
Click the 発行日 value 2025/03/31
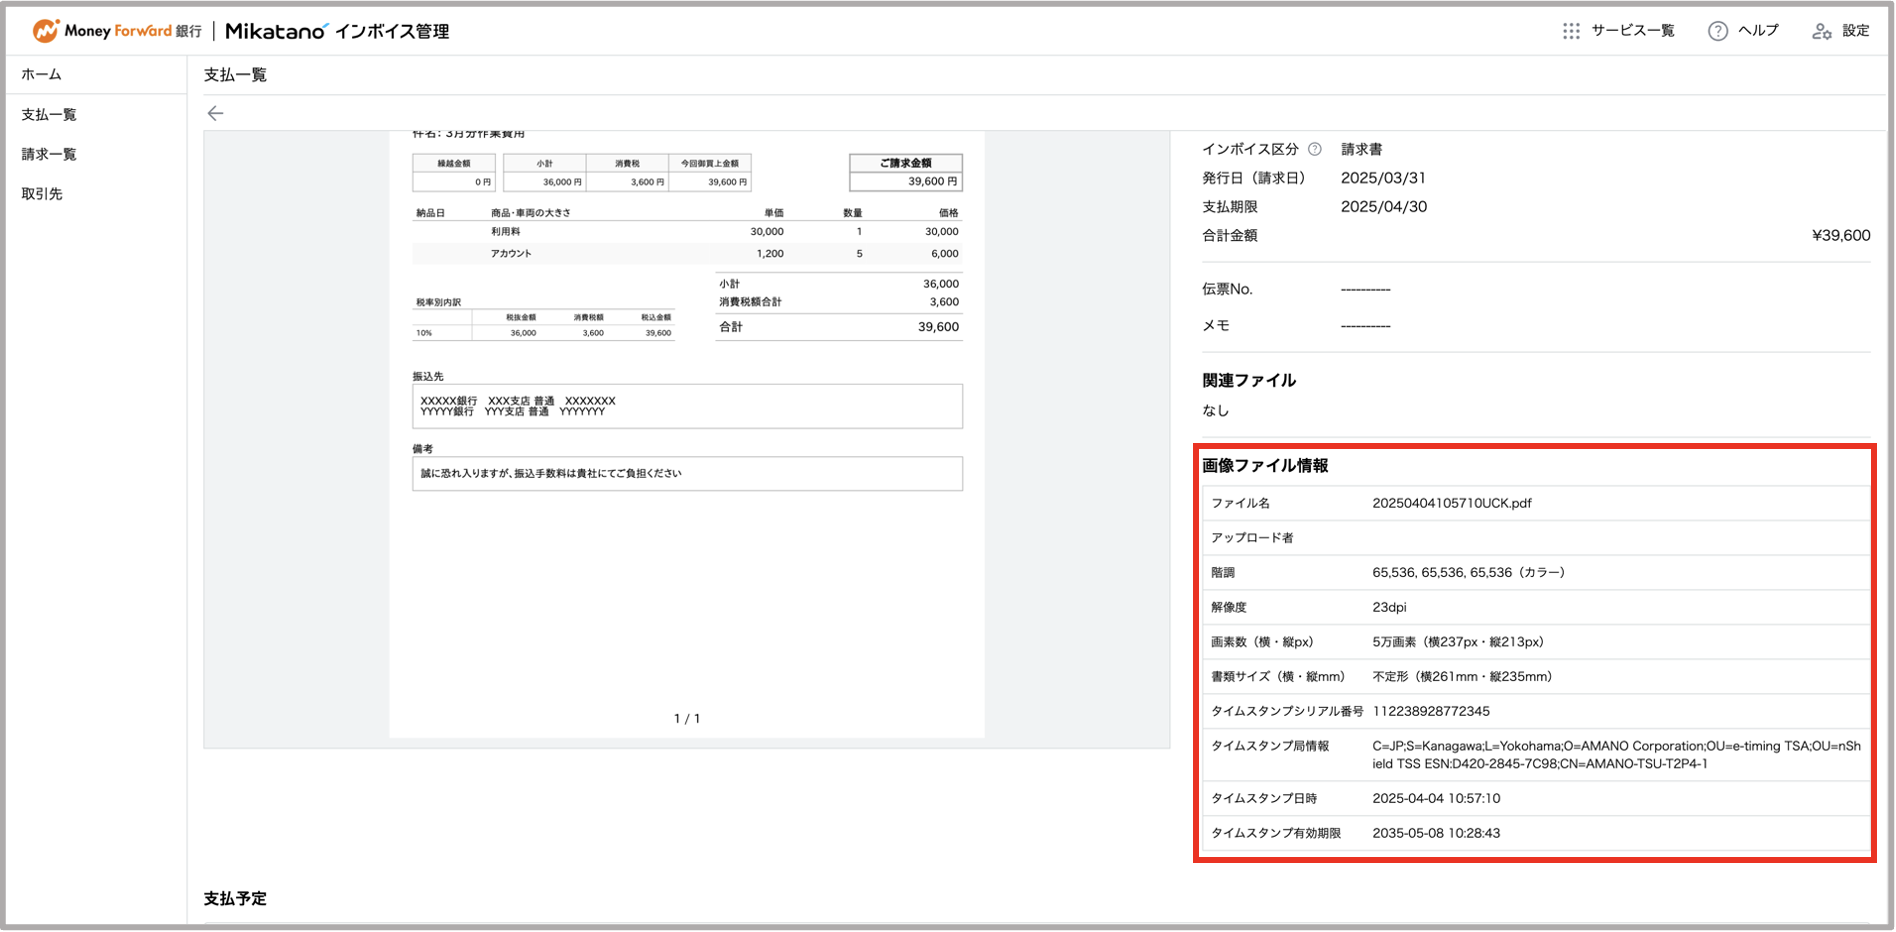(x=1383, y=178)
